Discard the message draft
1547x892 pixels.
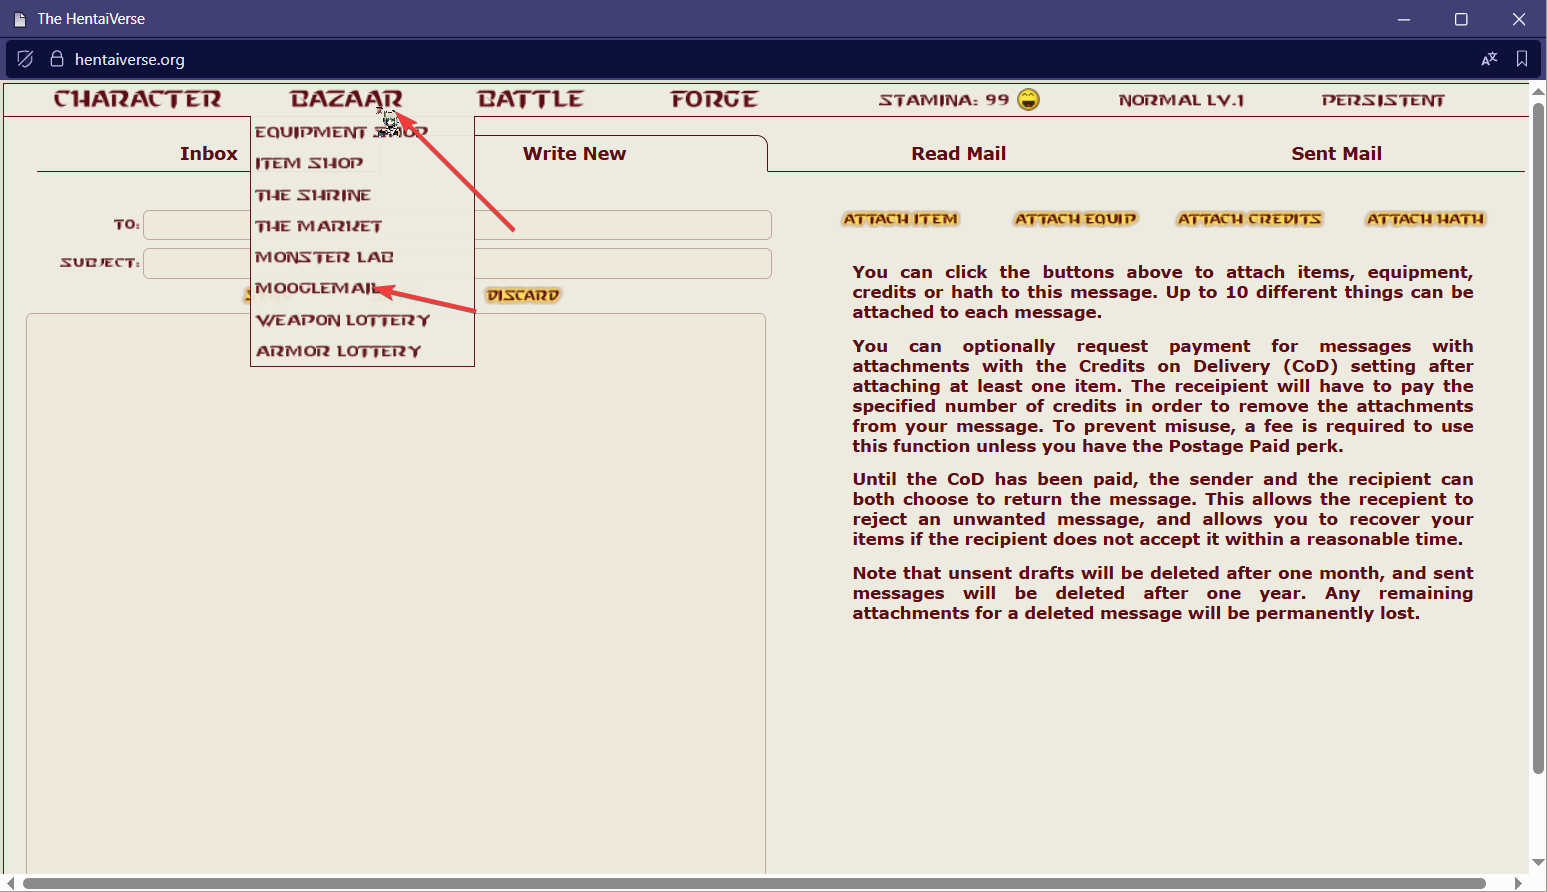point(523,295)
